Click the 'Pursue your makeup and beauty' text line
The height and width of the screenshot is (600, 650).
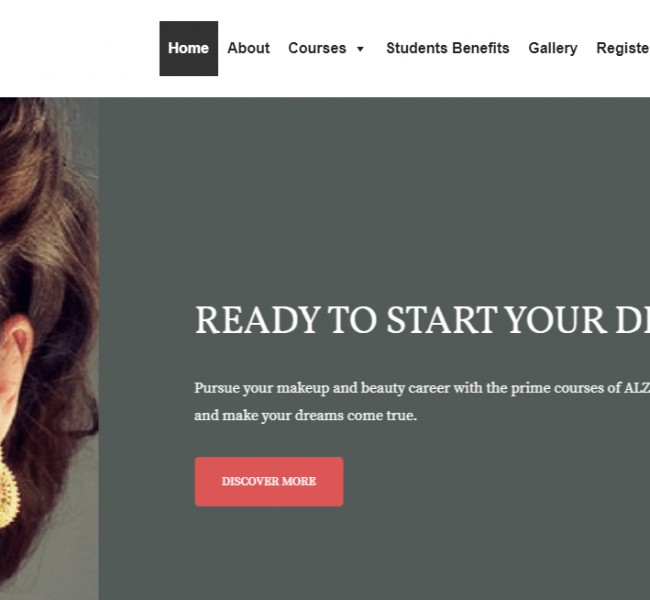click(422, 389)
